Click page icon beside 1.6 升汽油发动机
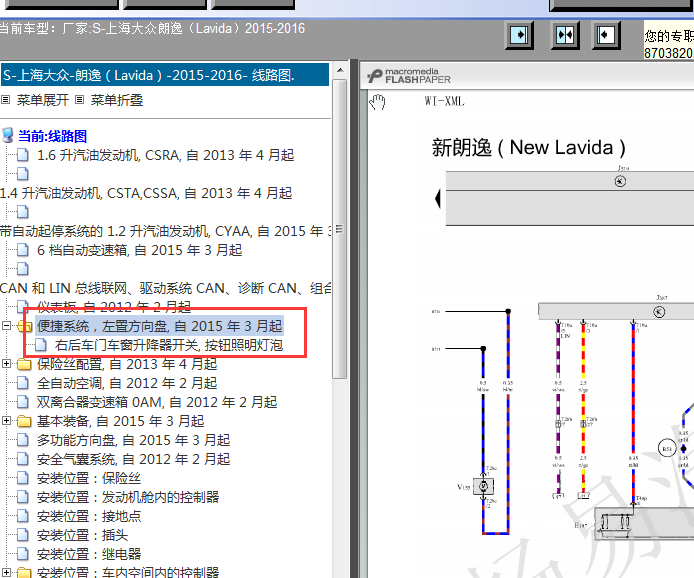 click(x=23, y=155)
